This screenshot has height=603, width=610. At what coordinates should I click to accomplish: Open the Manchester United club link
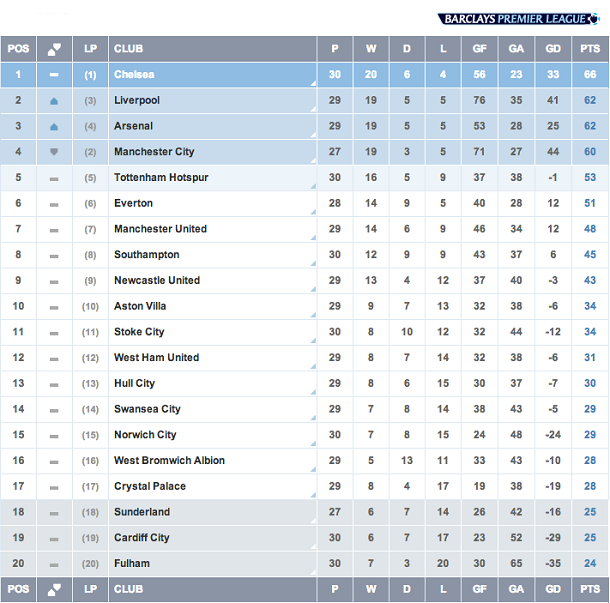160,229
